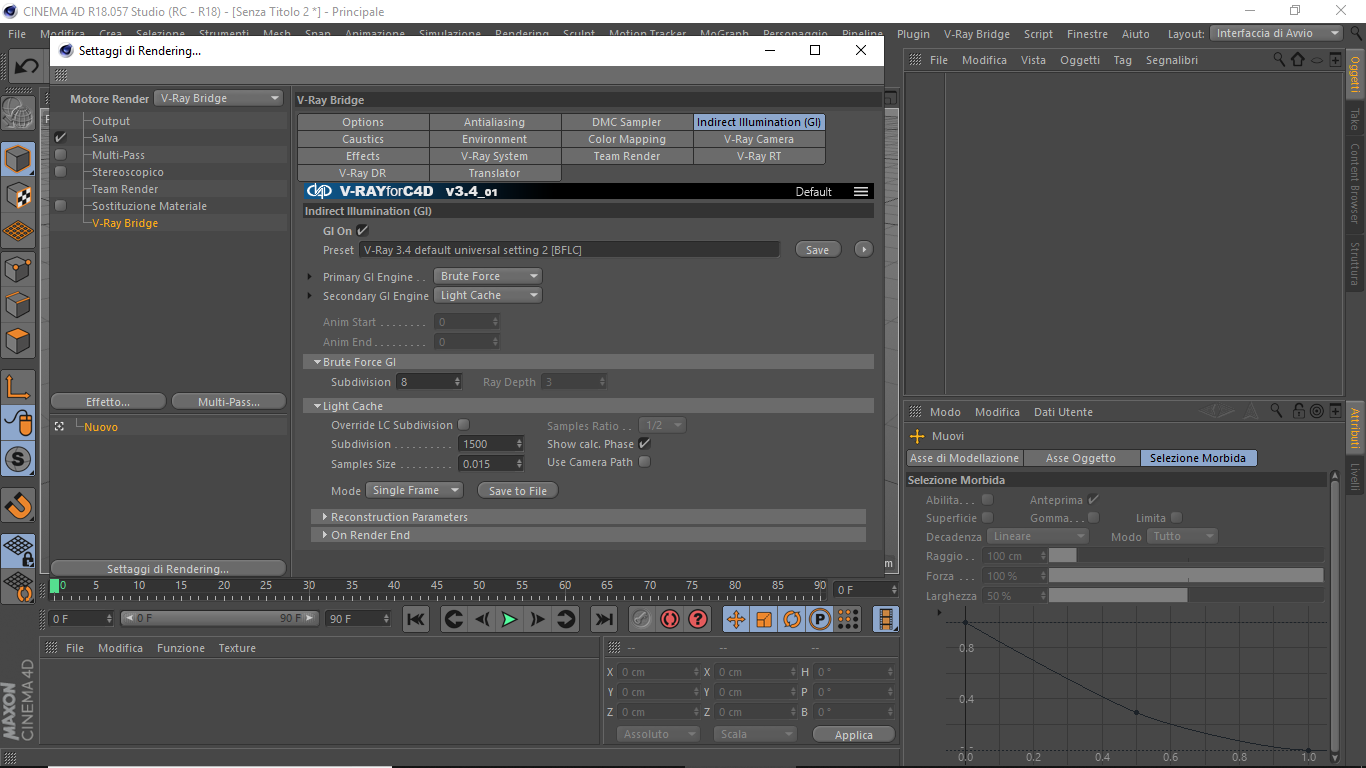Image resolution: width=1366 pixels, height=768 pixels.
Task: Enable snapping magnet icon
Action: [x=18, y=506]
